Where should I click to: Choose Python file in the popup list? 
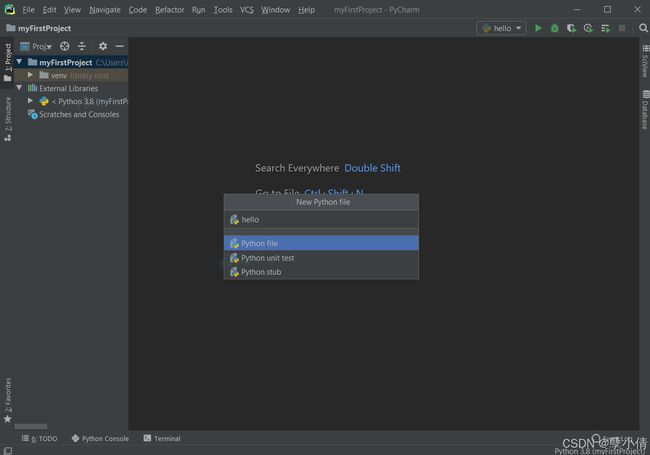click(x=321, y=243)
